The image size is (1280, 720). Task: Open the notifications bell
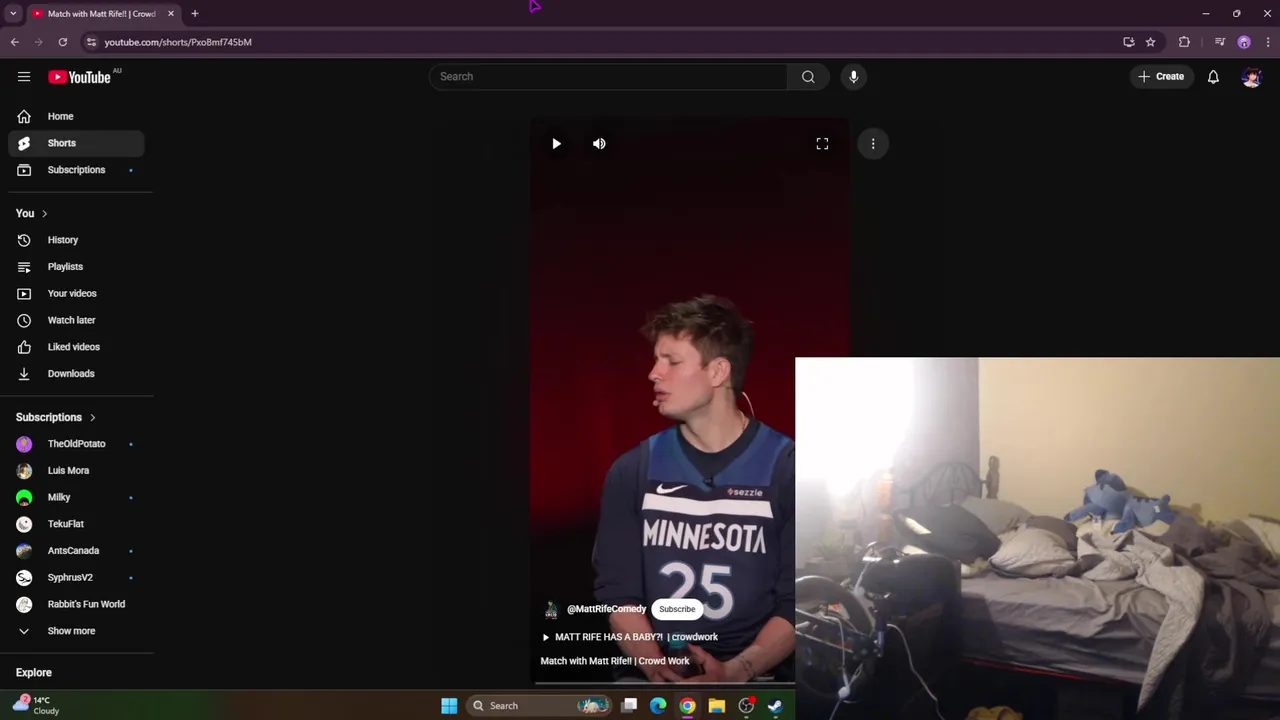(x=1213, y=77)
